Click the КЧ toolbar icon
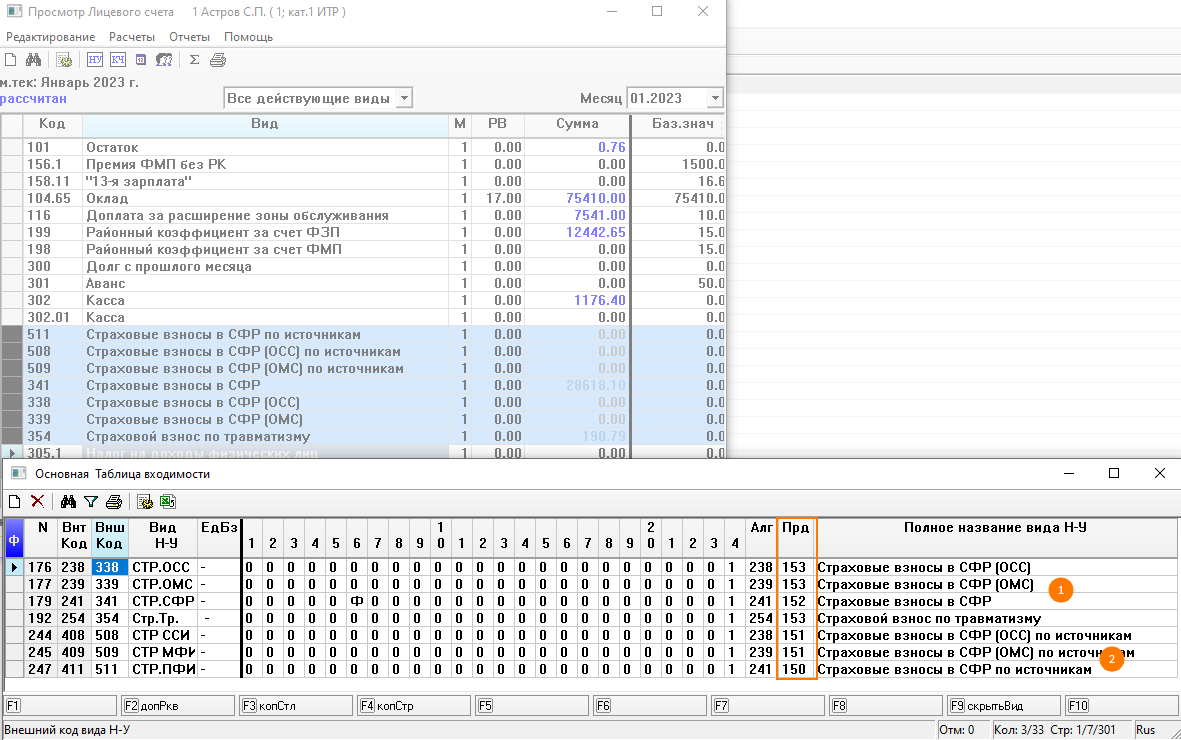The width and height of the screenshot is (1181, 740). pyautogui.click(x=118, y=60)
